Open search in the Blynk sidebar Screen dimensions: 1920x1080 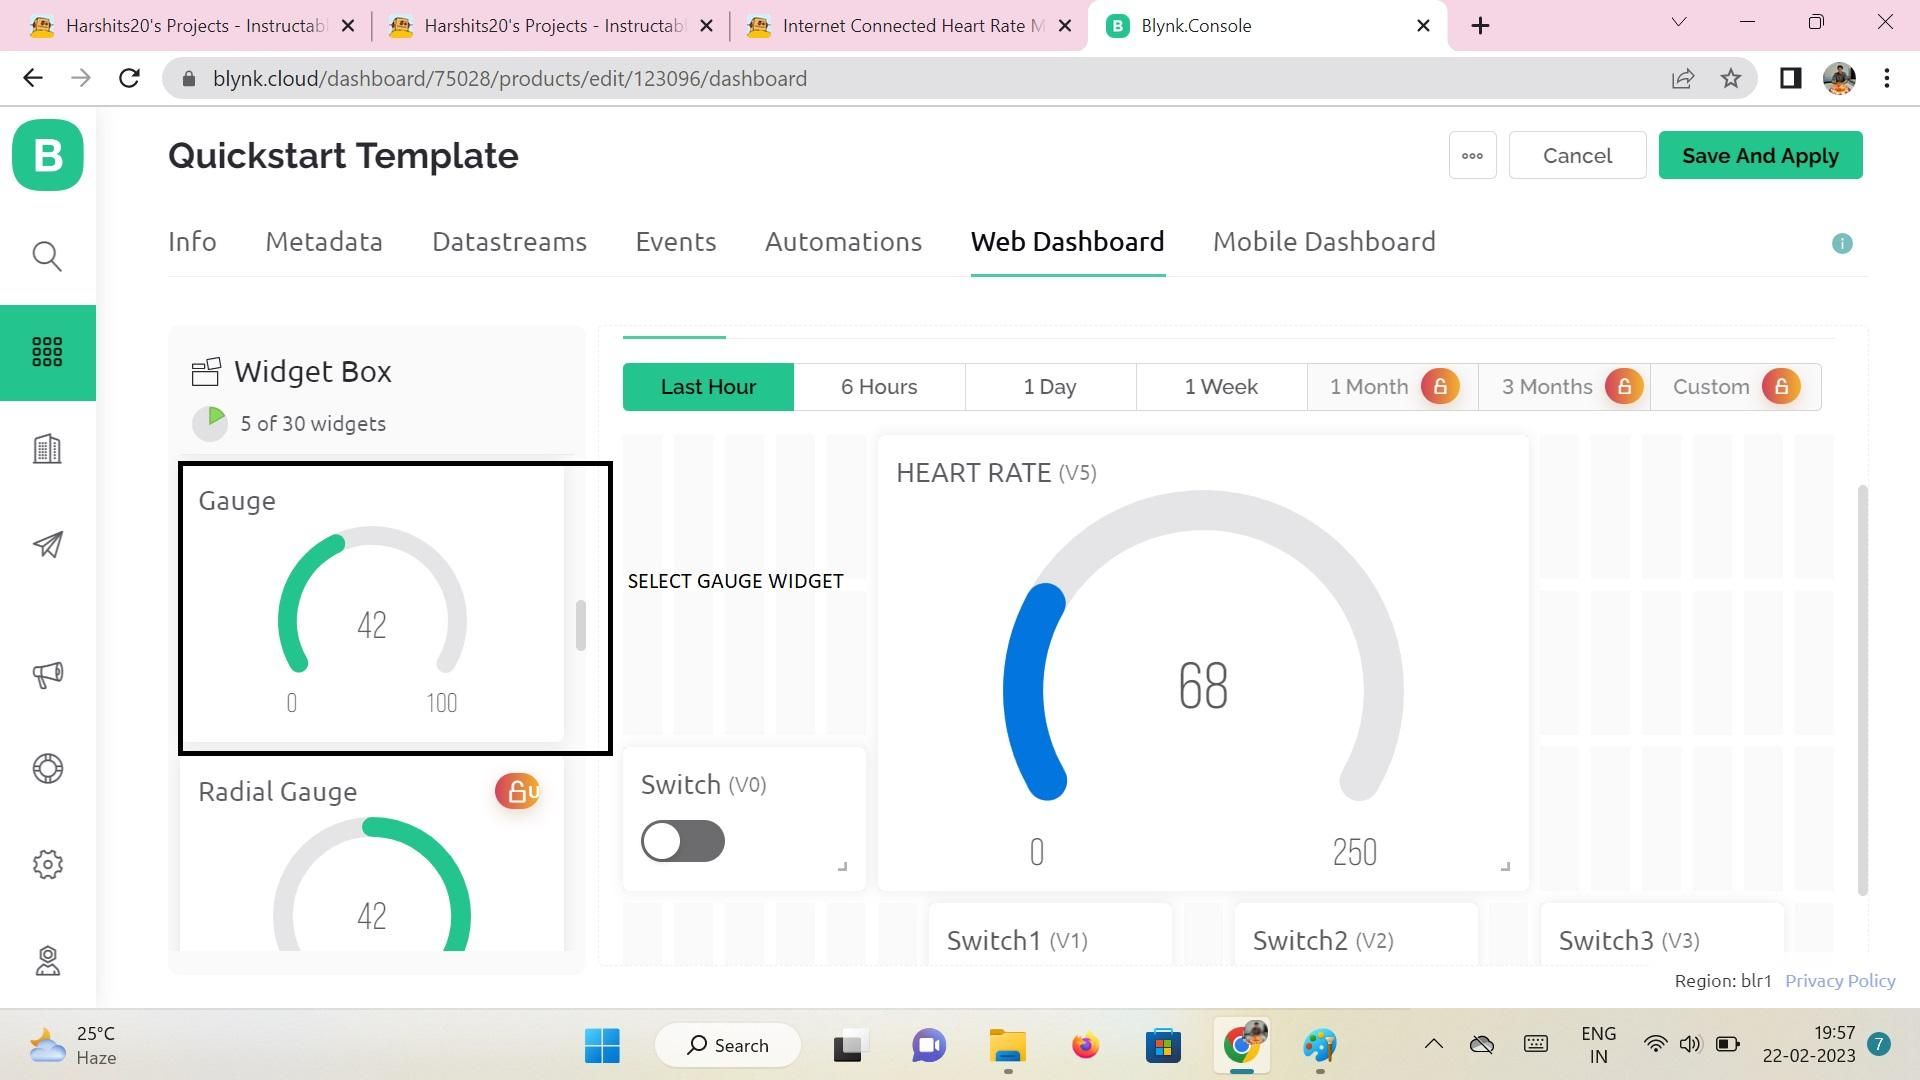pos(47,256)
